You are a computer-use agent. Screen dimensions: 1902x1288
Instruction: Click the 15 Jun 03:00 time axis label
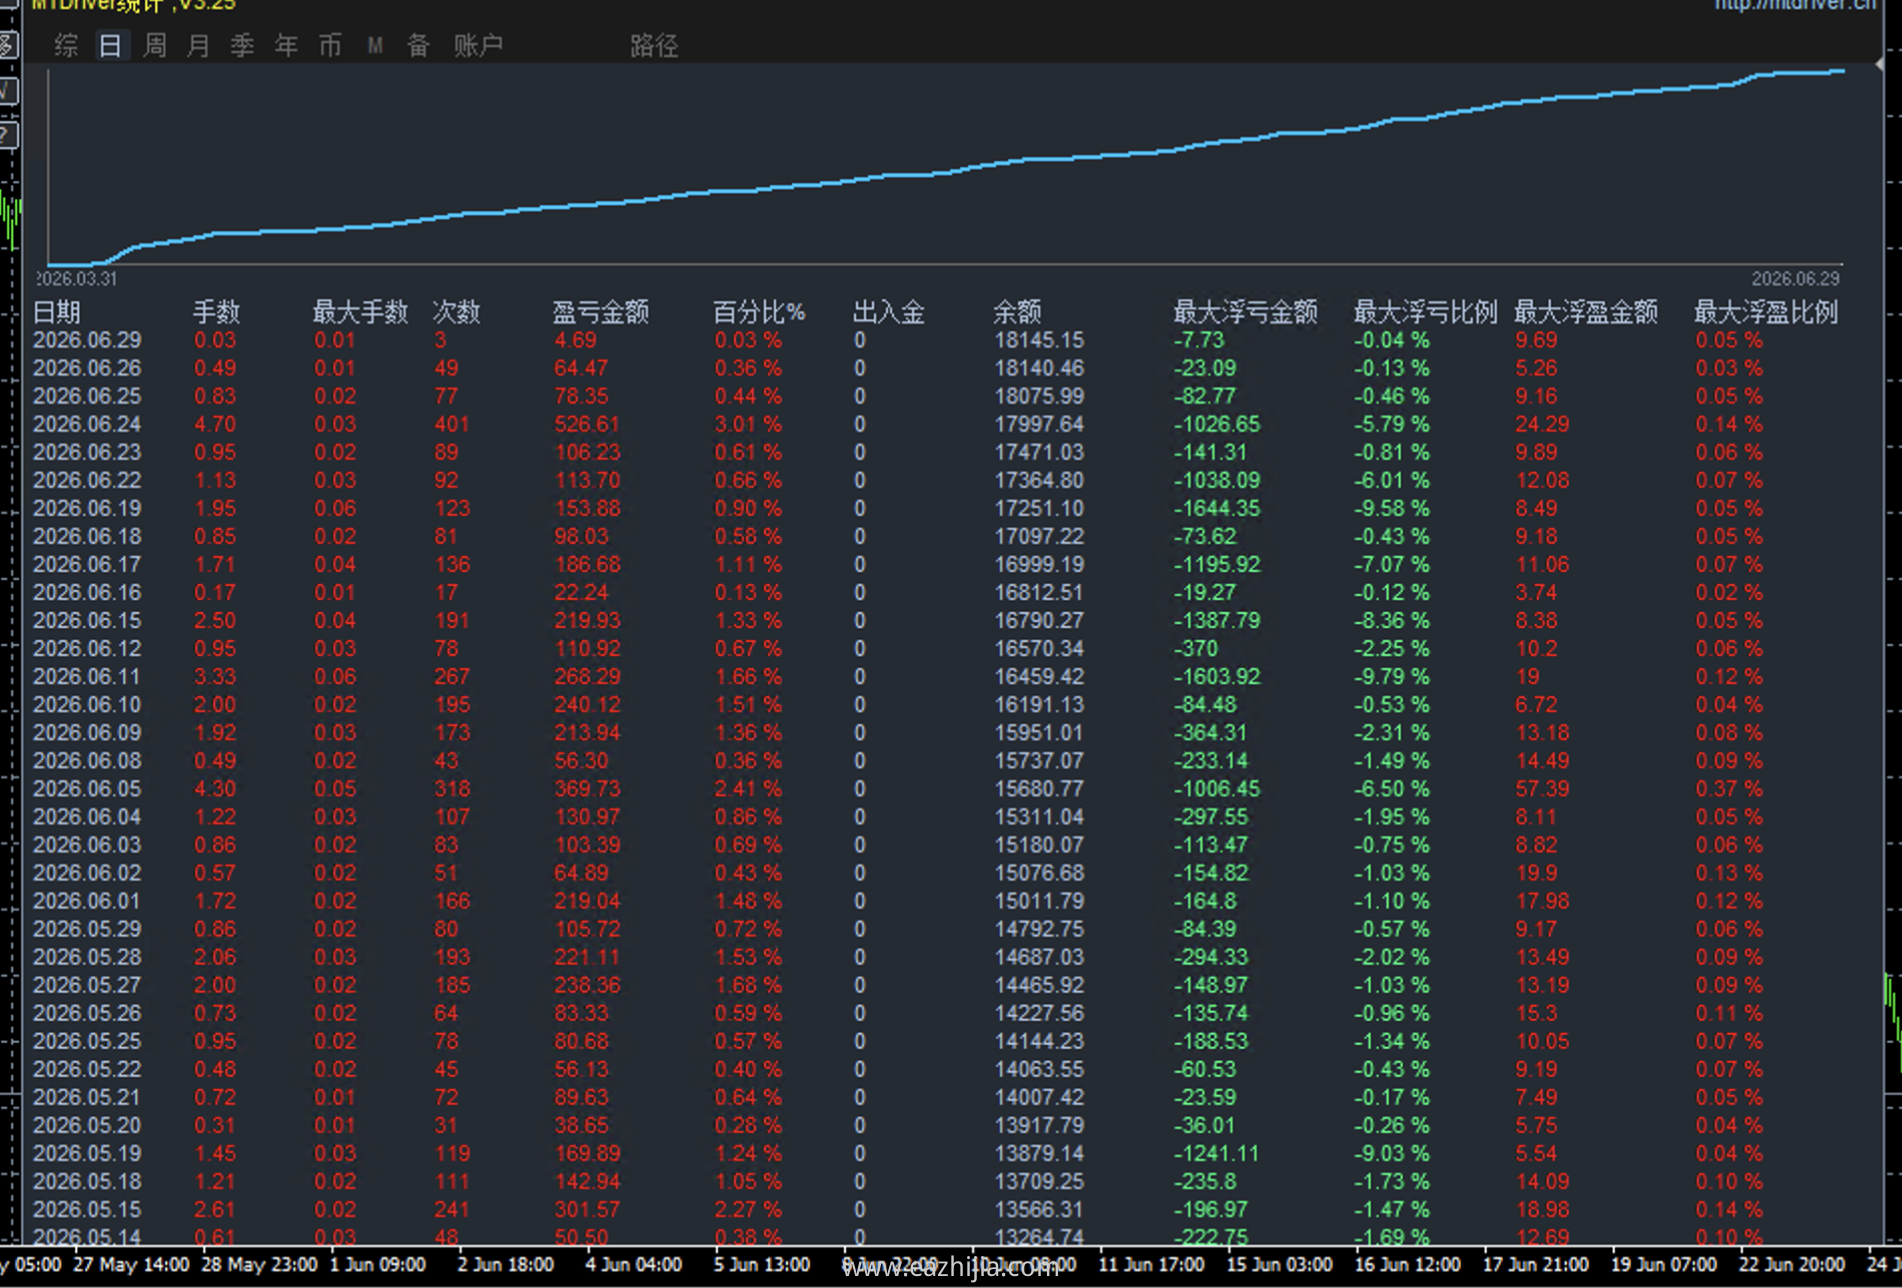(x=1279, y=1264)
